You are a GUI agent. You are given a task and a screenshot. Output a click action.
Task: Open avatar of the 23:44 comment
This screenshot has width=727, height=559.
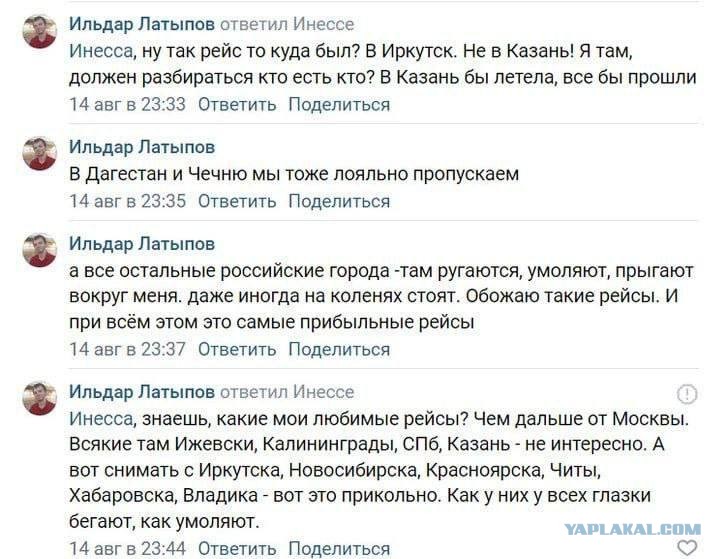click(x=40, y=398)
